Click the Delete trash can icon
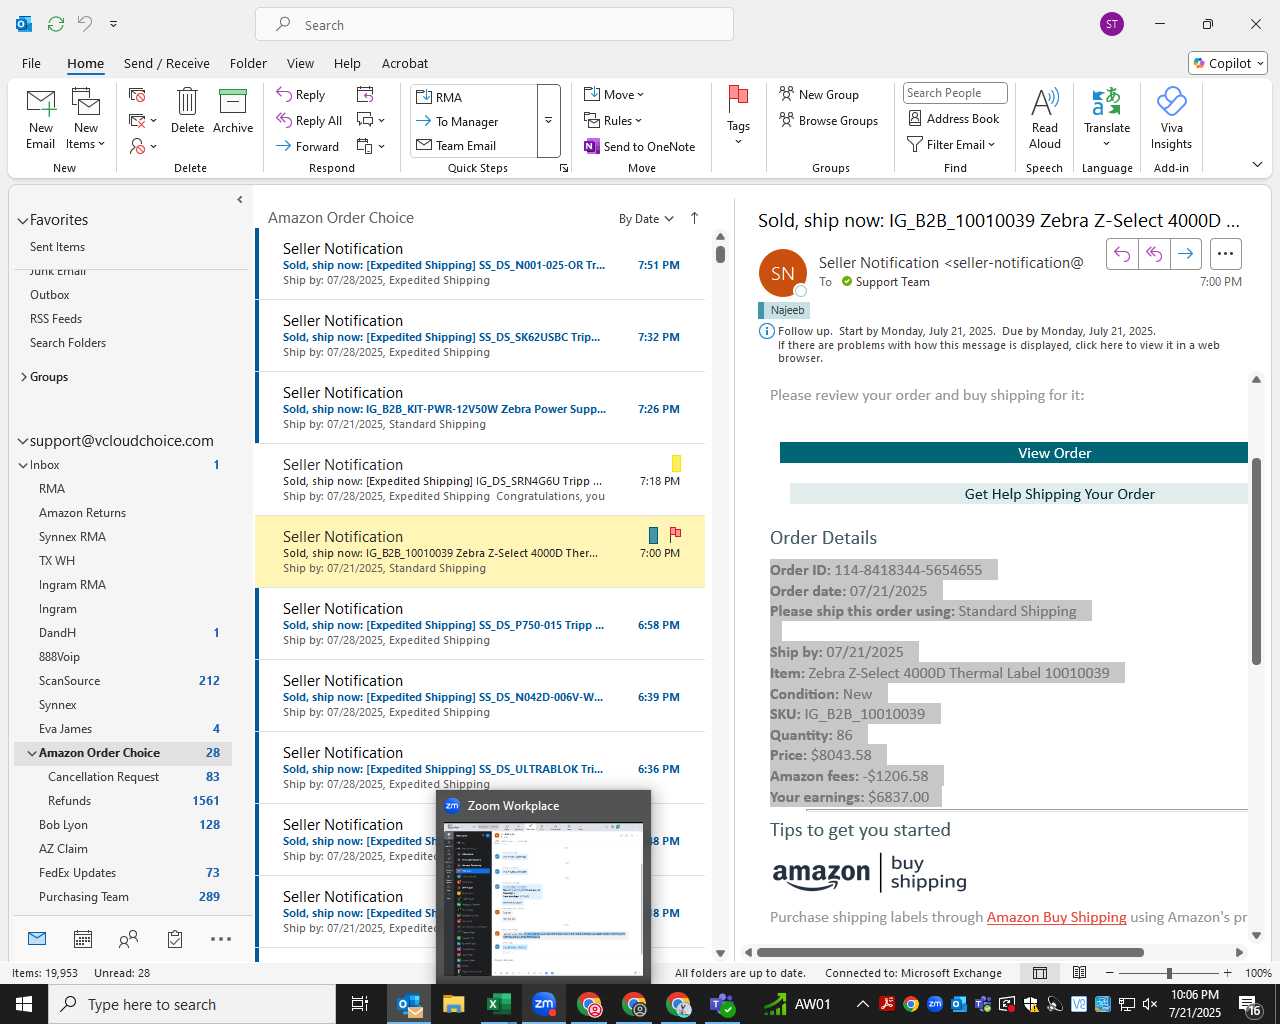The width and height of the screenshot is (1280, 1024). [187, 111]
